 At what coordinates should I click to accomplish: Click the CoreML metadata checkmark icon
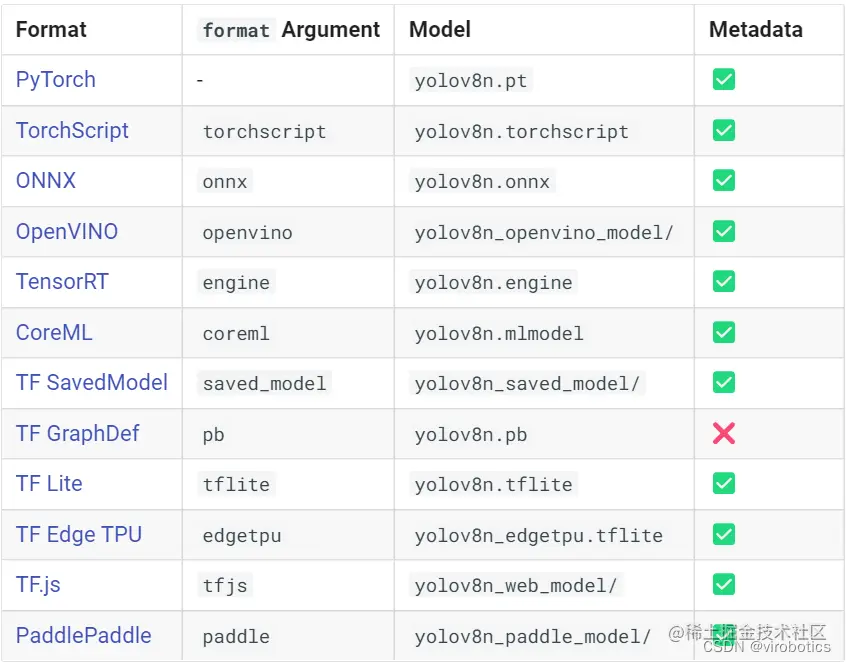pyautogui.click(x=724, y=333)
